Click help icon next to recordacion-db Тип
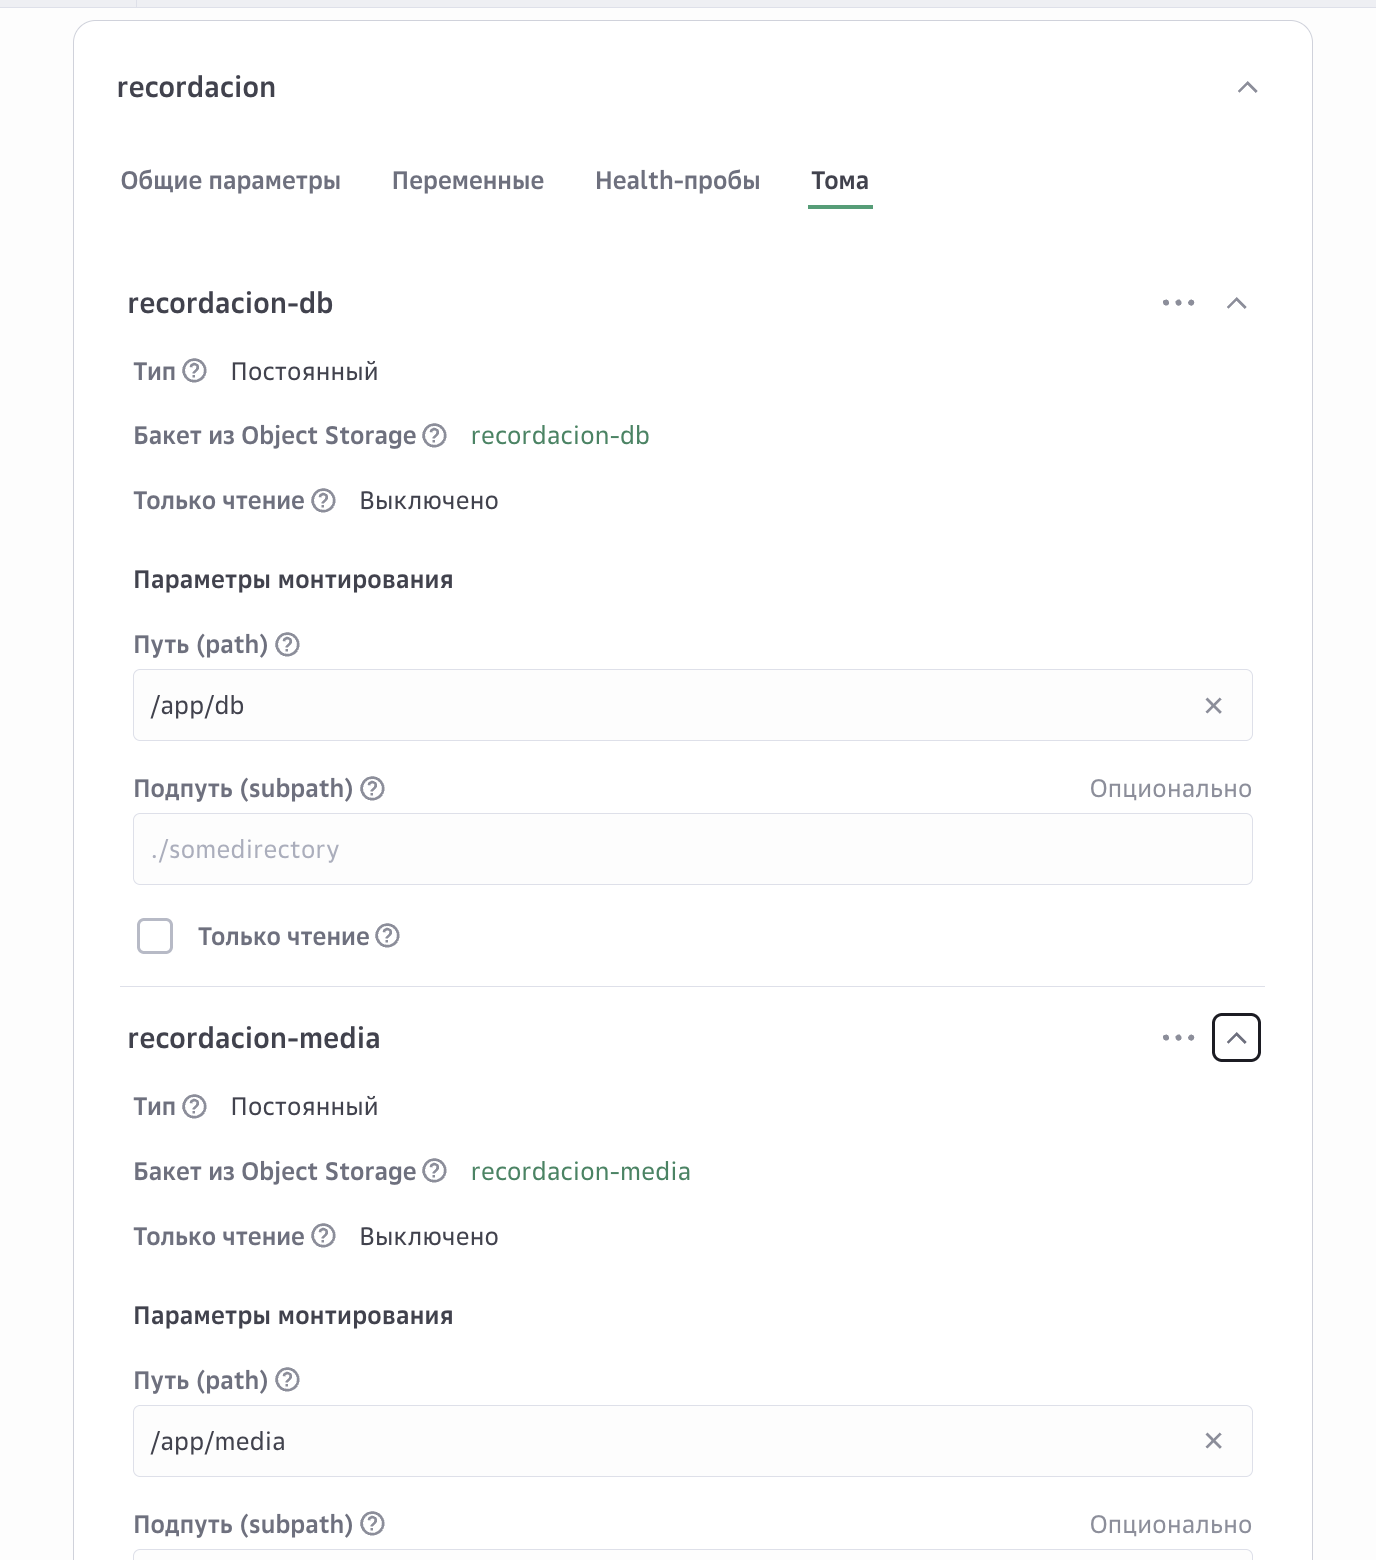The height and width of the screenshot is (1560, 1376). click(x=195, y=371)
